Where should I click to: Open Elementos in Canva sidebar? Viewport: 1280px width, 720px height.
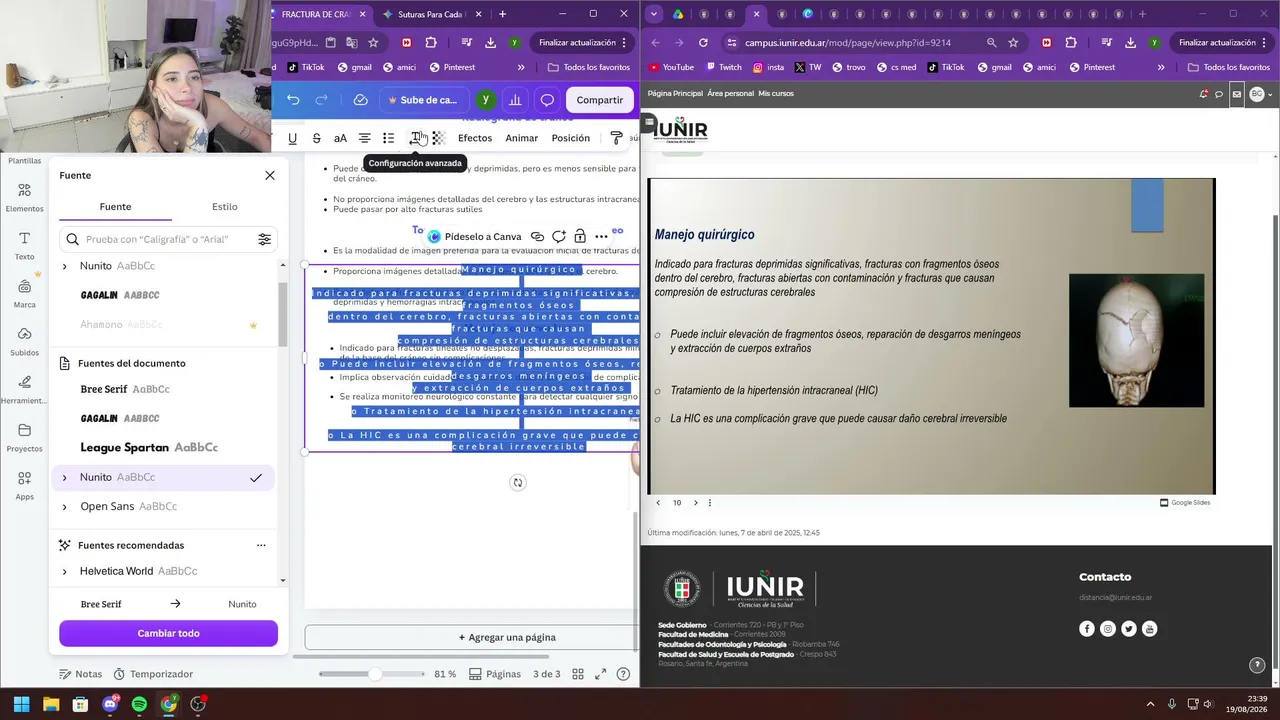tap(24, 197)
